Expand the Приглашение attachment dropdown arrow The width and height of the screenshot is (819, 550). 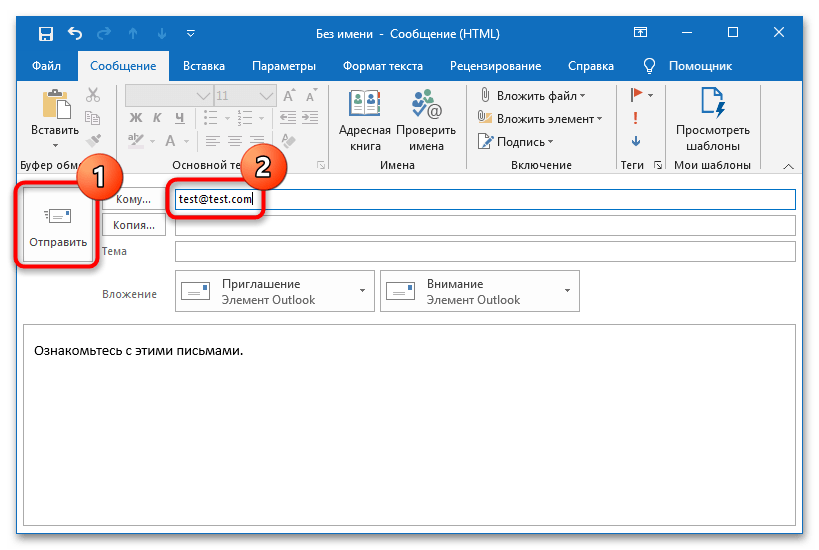[x=361, y=291]
